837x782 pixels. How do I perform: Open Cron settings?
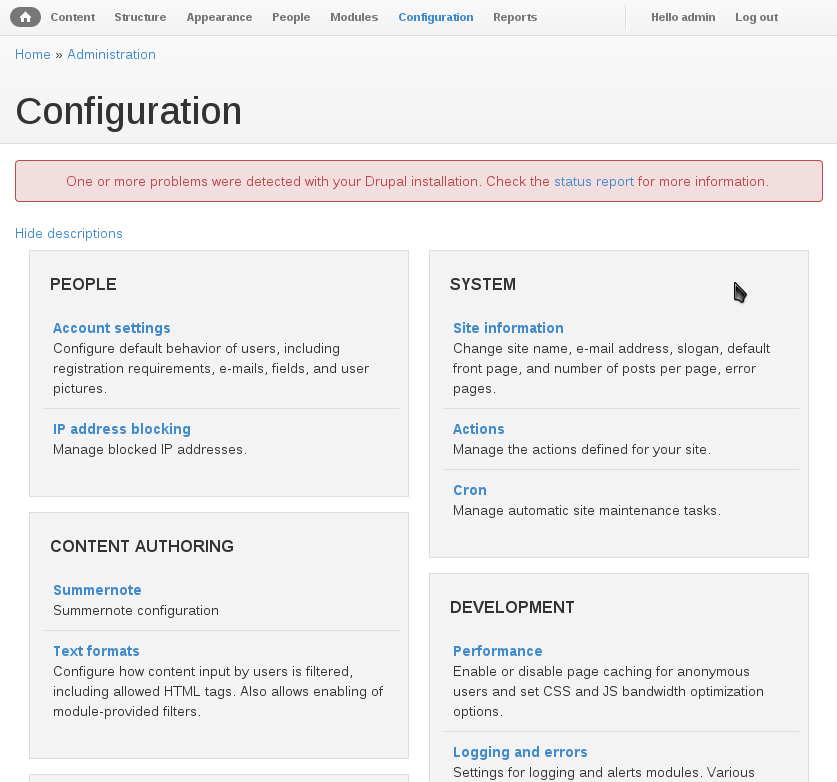(x=470, y=490)
